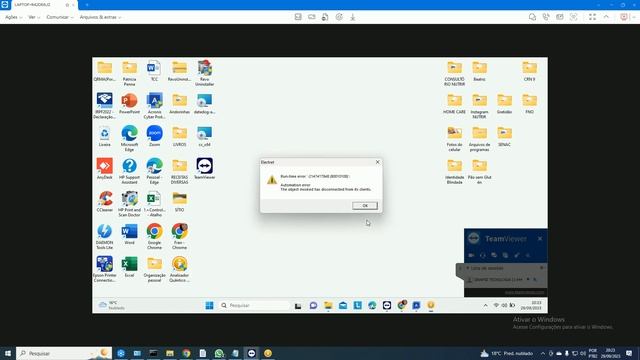The width and height of the screenshot is (640, 360).
Task: Open the Google Chrome desktop shortcut
Action: coord(154,236)
